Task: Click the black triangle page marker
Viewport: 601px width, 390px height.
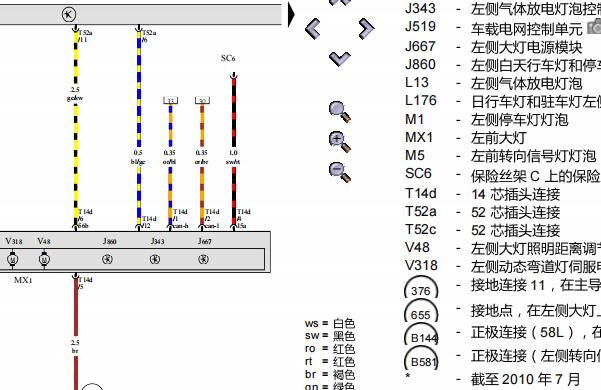Action: [x=292, y=15]
